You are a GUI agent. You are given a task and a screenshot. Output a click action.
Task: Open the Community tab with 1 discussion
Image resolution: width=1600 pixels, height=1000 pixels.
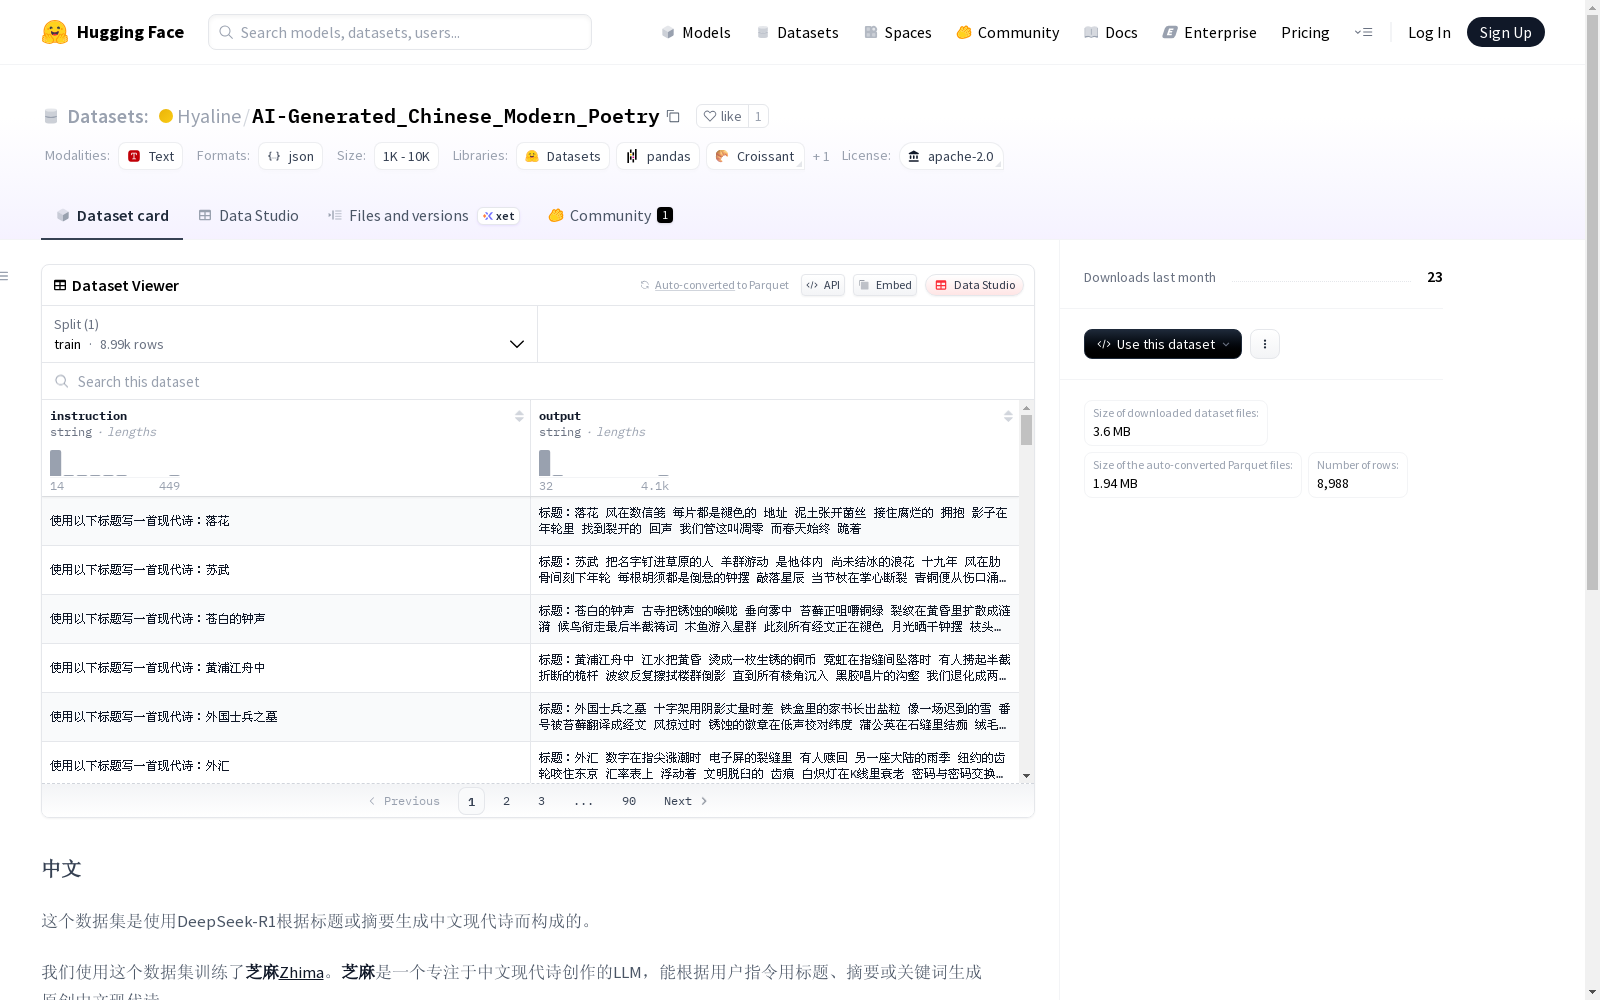tap(610, 216)
